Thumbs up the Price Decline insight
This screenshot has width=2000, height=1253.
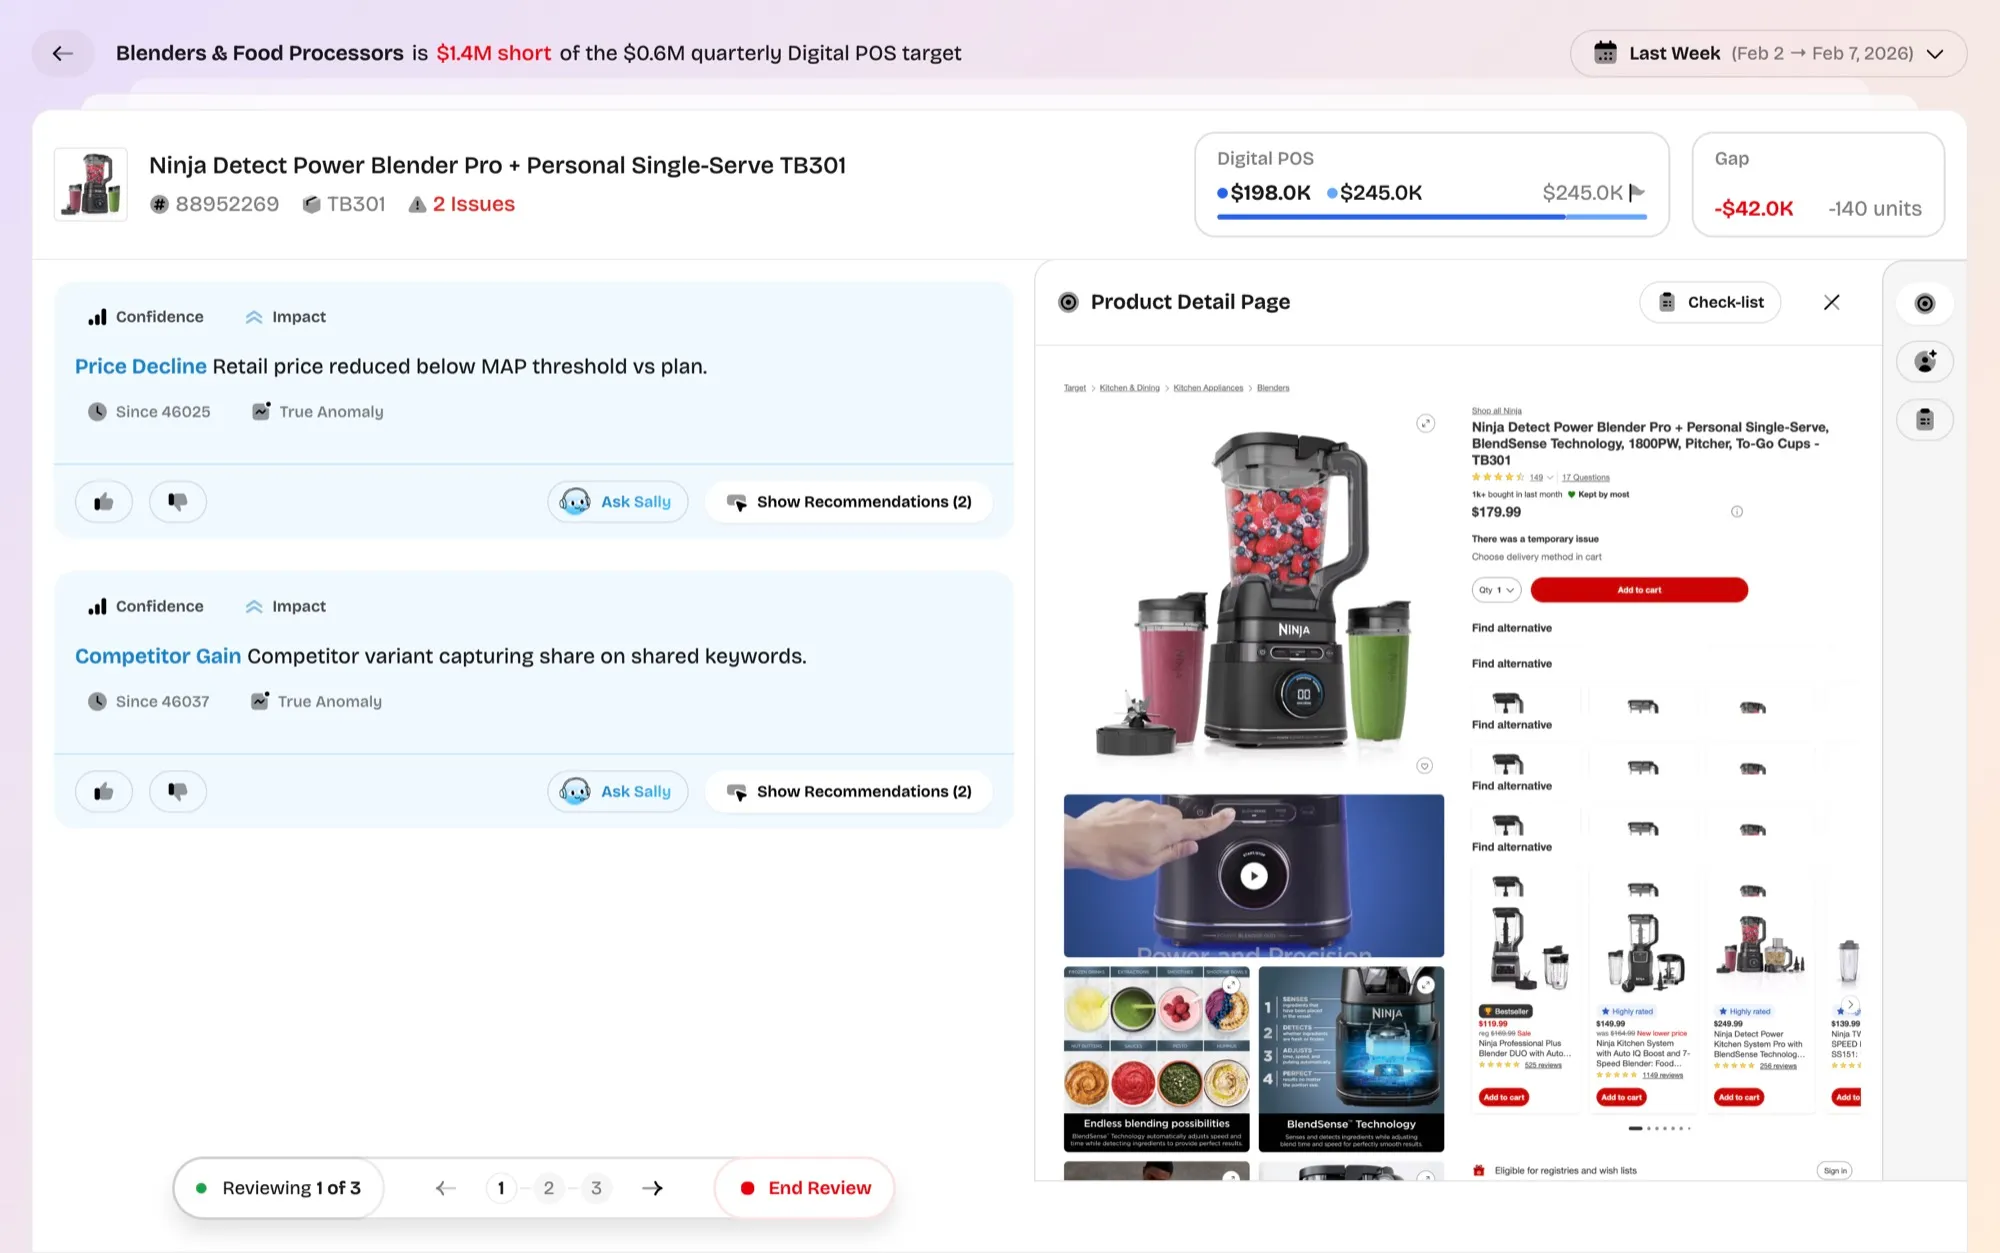pyautogui.click(x=104, y=502)
